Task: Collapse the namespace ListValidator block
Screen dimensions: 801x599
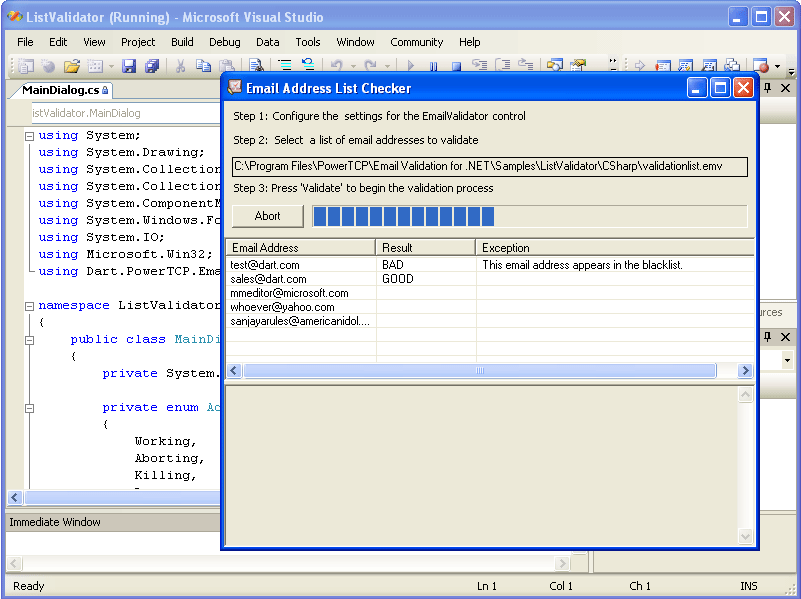Action: 30,306
